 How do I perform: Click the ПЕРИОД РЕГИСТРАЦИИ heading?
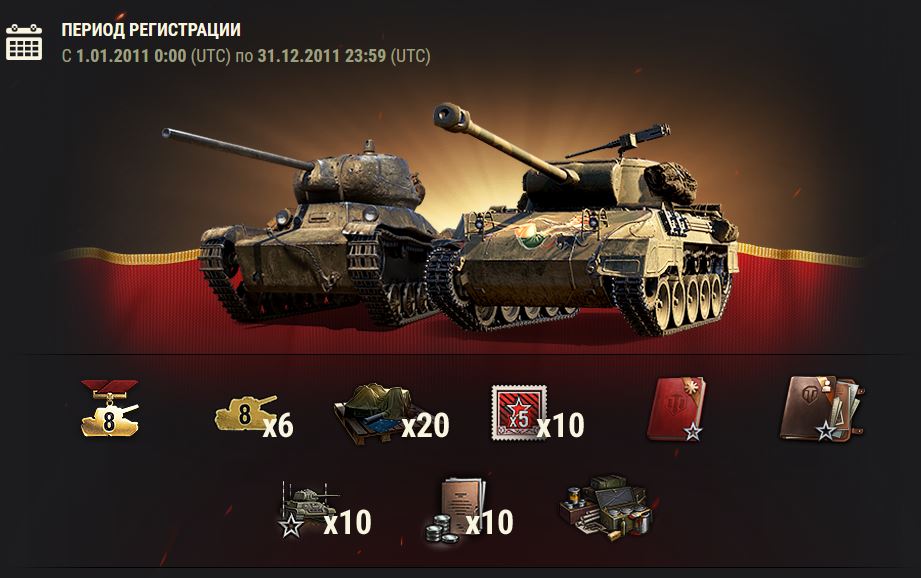pos(151,30)
